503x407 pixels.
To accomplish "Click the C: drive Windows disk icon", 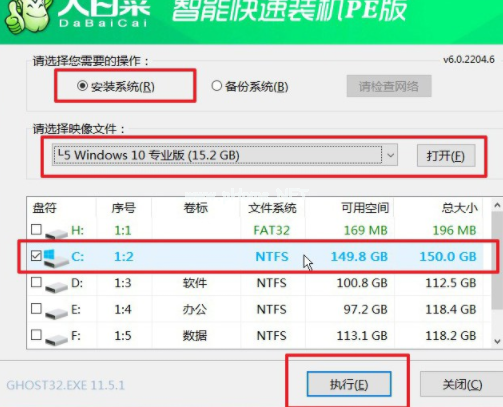I will point(56,258).
